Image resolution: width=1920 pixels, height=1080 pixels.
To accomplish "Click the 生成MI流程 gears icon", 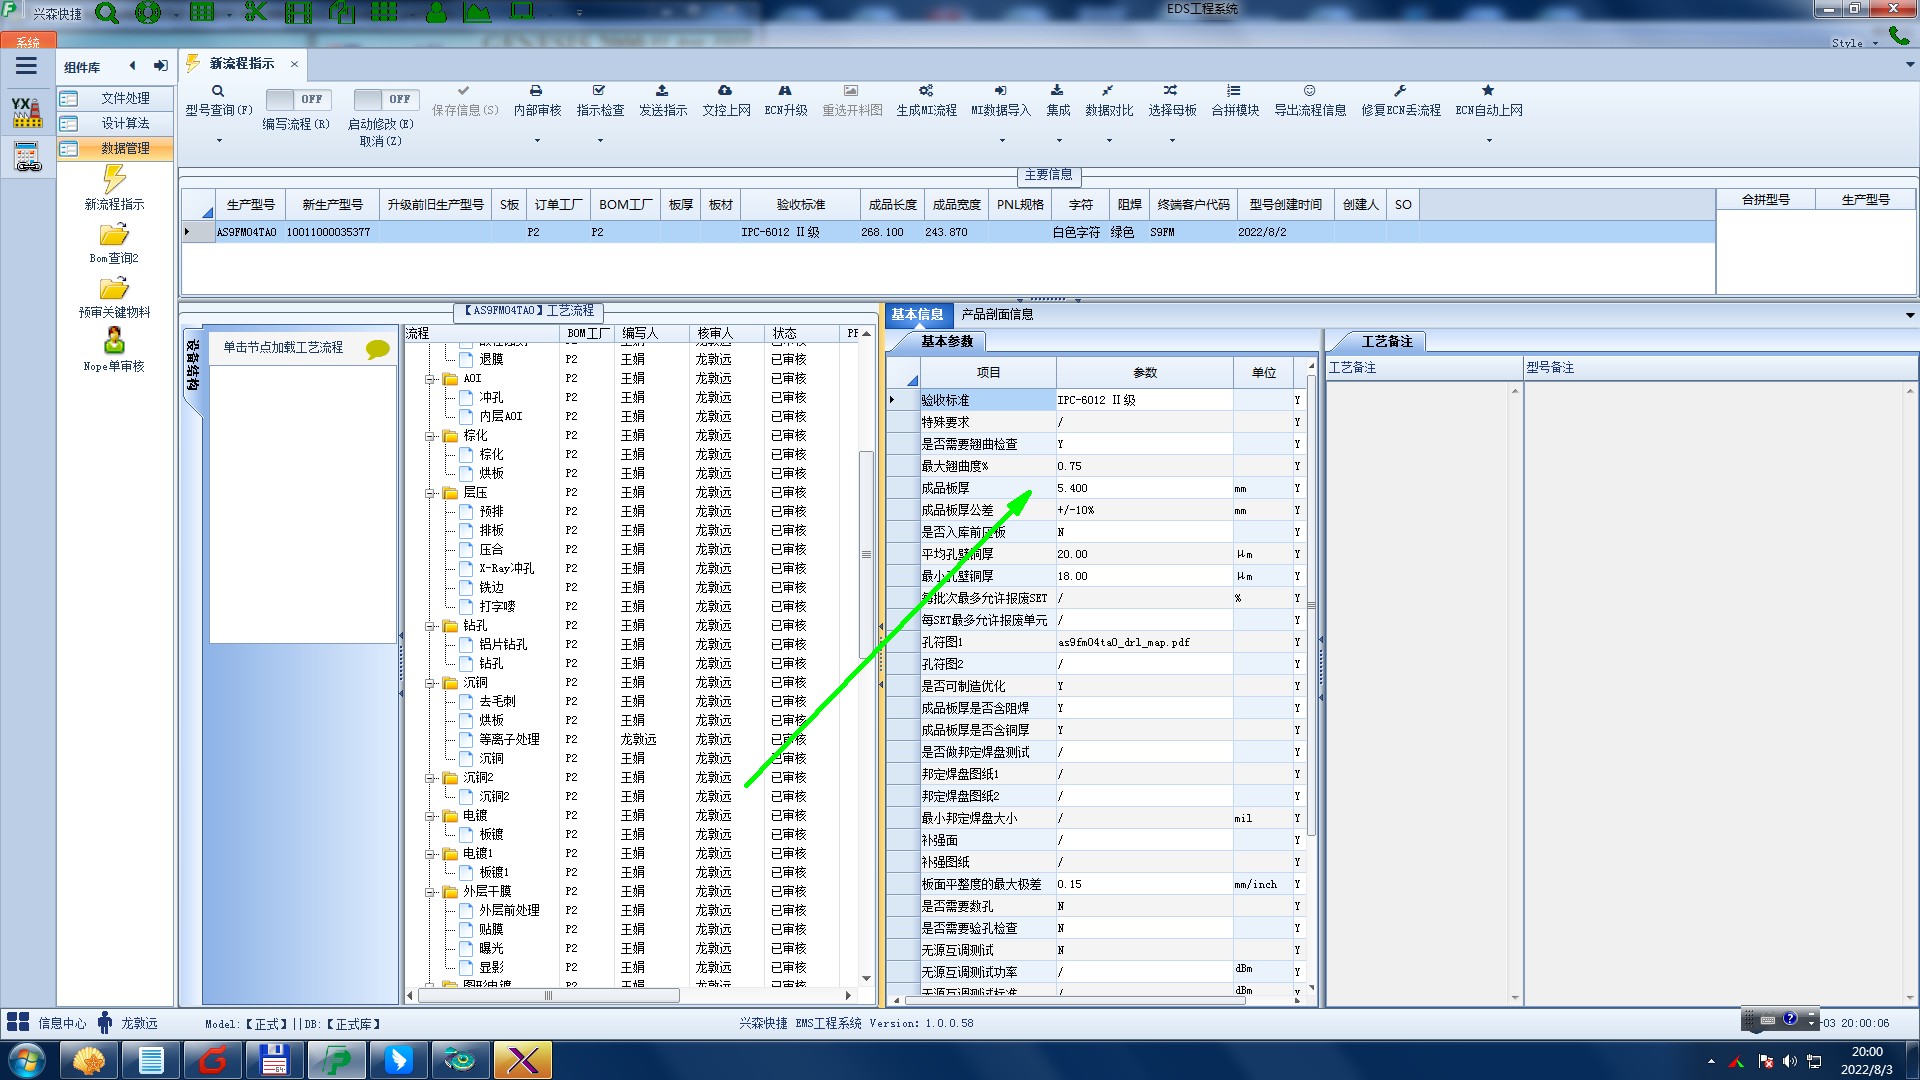I will [926, 91].
